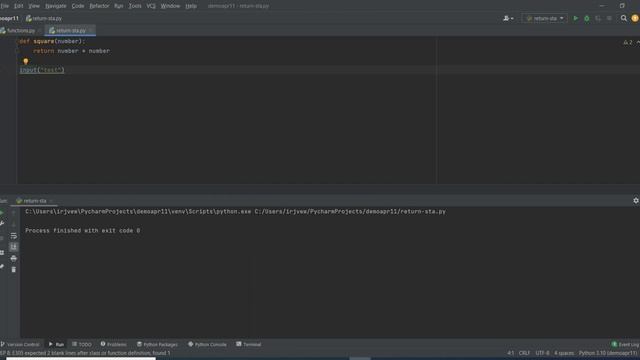This screenshot has width=640, height=360.
Task: Click the print icon in Run console
Action: click(x=13, y=258)
